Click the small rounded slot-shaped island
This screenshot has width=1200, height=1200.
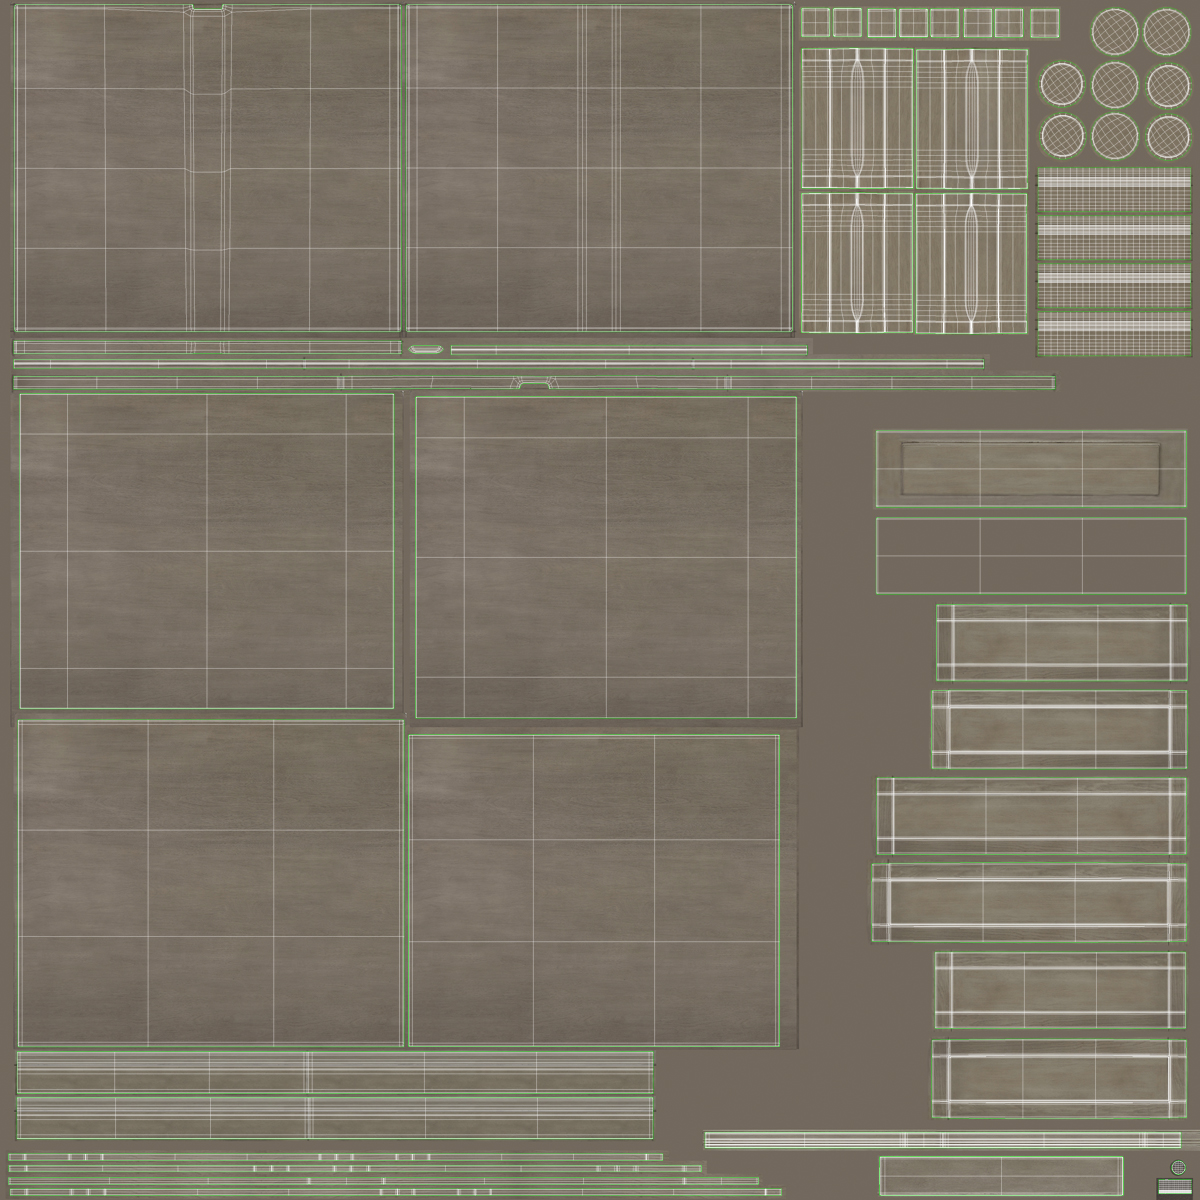pyautogui.click(x=426, y=349)
